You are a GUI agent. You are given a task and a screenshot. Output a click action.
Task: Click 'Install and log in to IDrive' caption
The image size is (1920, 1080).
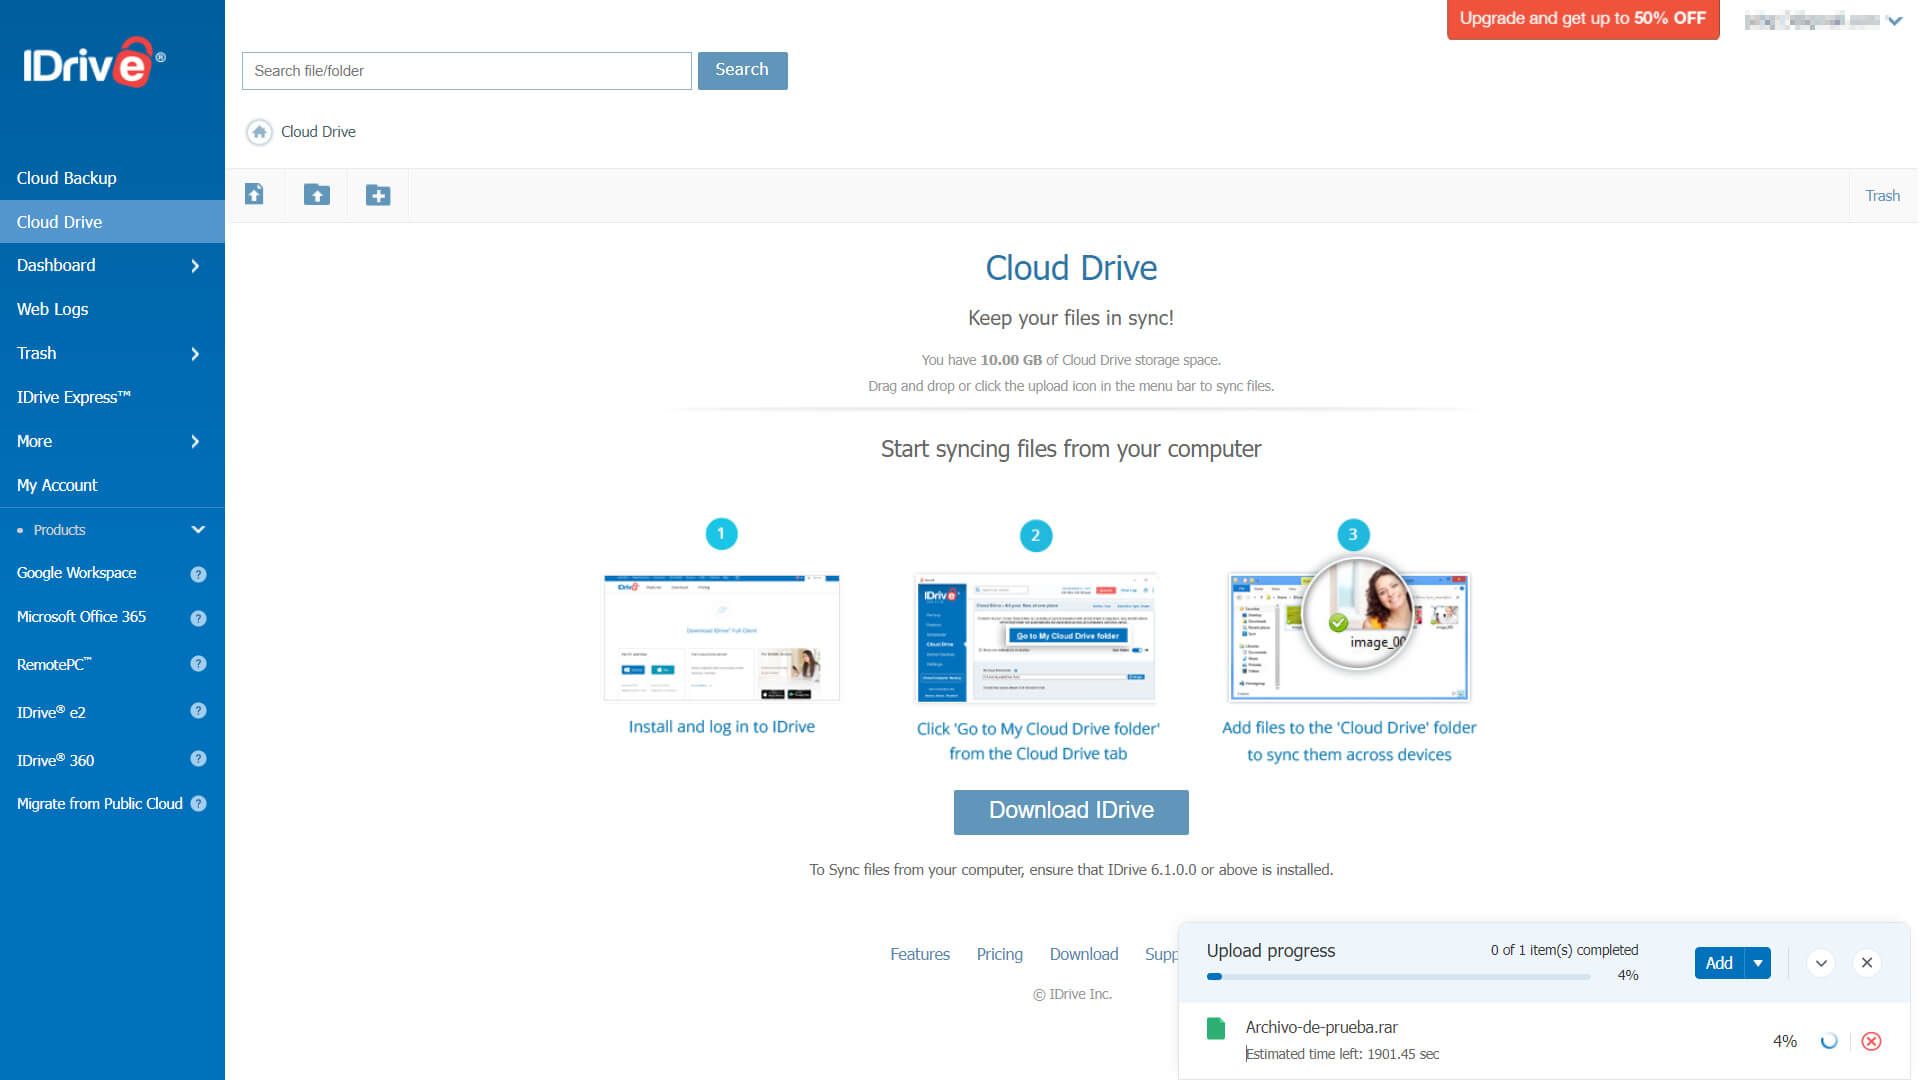(722, 727)
